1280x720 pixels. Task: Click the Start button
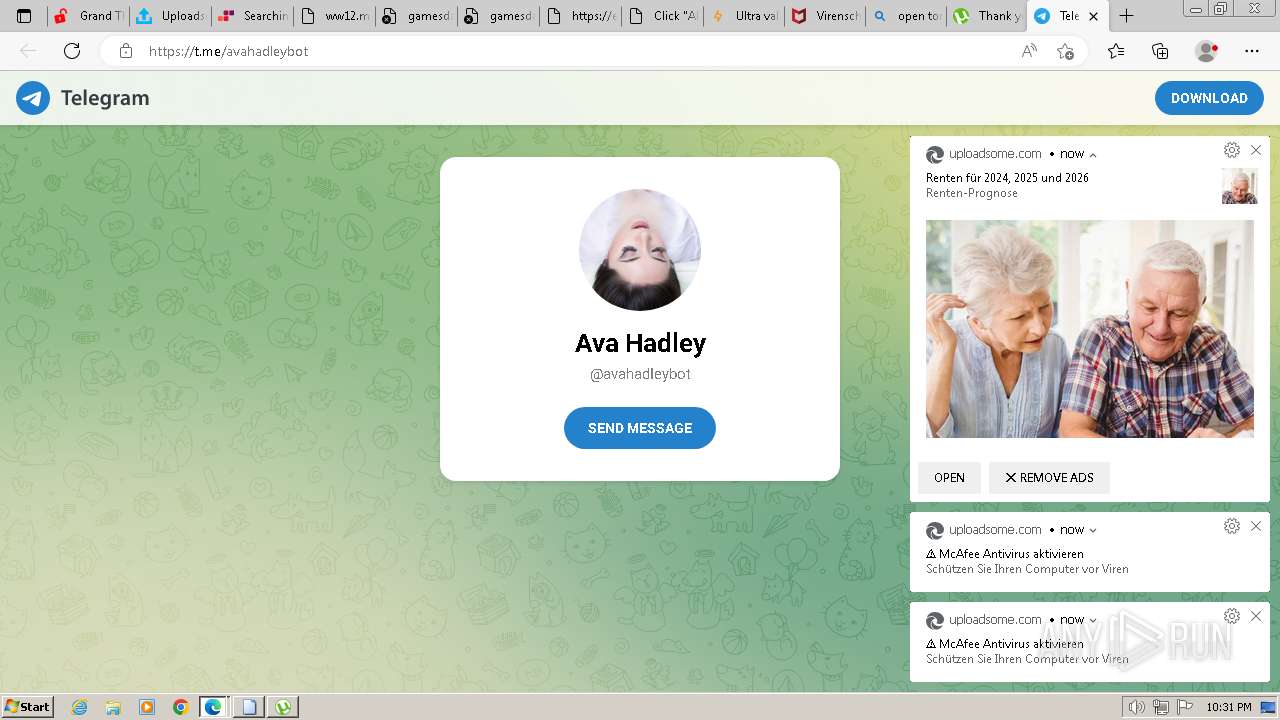(x=28, y=707)
